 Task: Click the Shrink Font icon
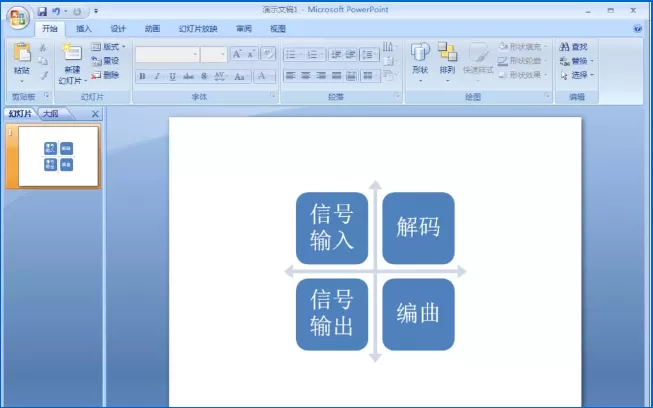point(251,54)
